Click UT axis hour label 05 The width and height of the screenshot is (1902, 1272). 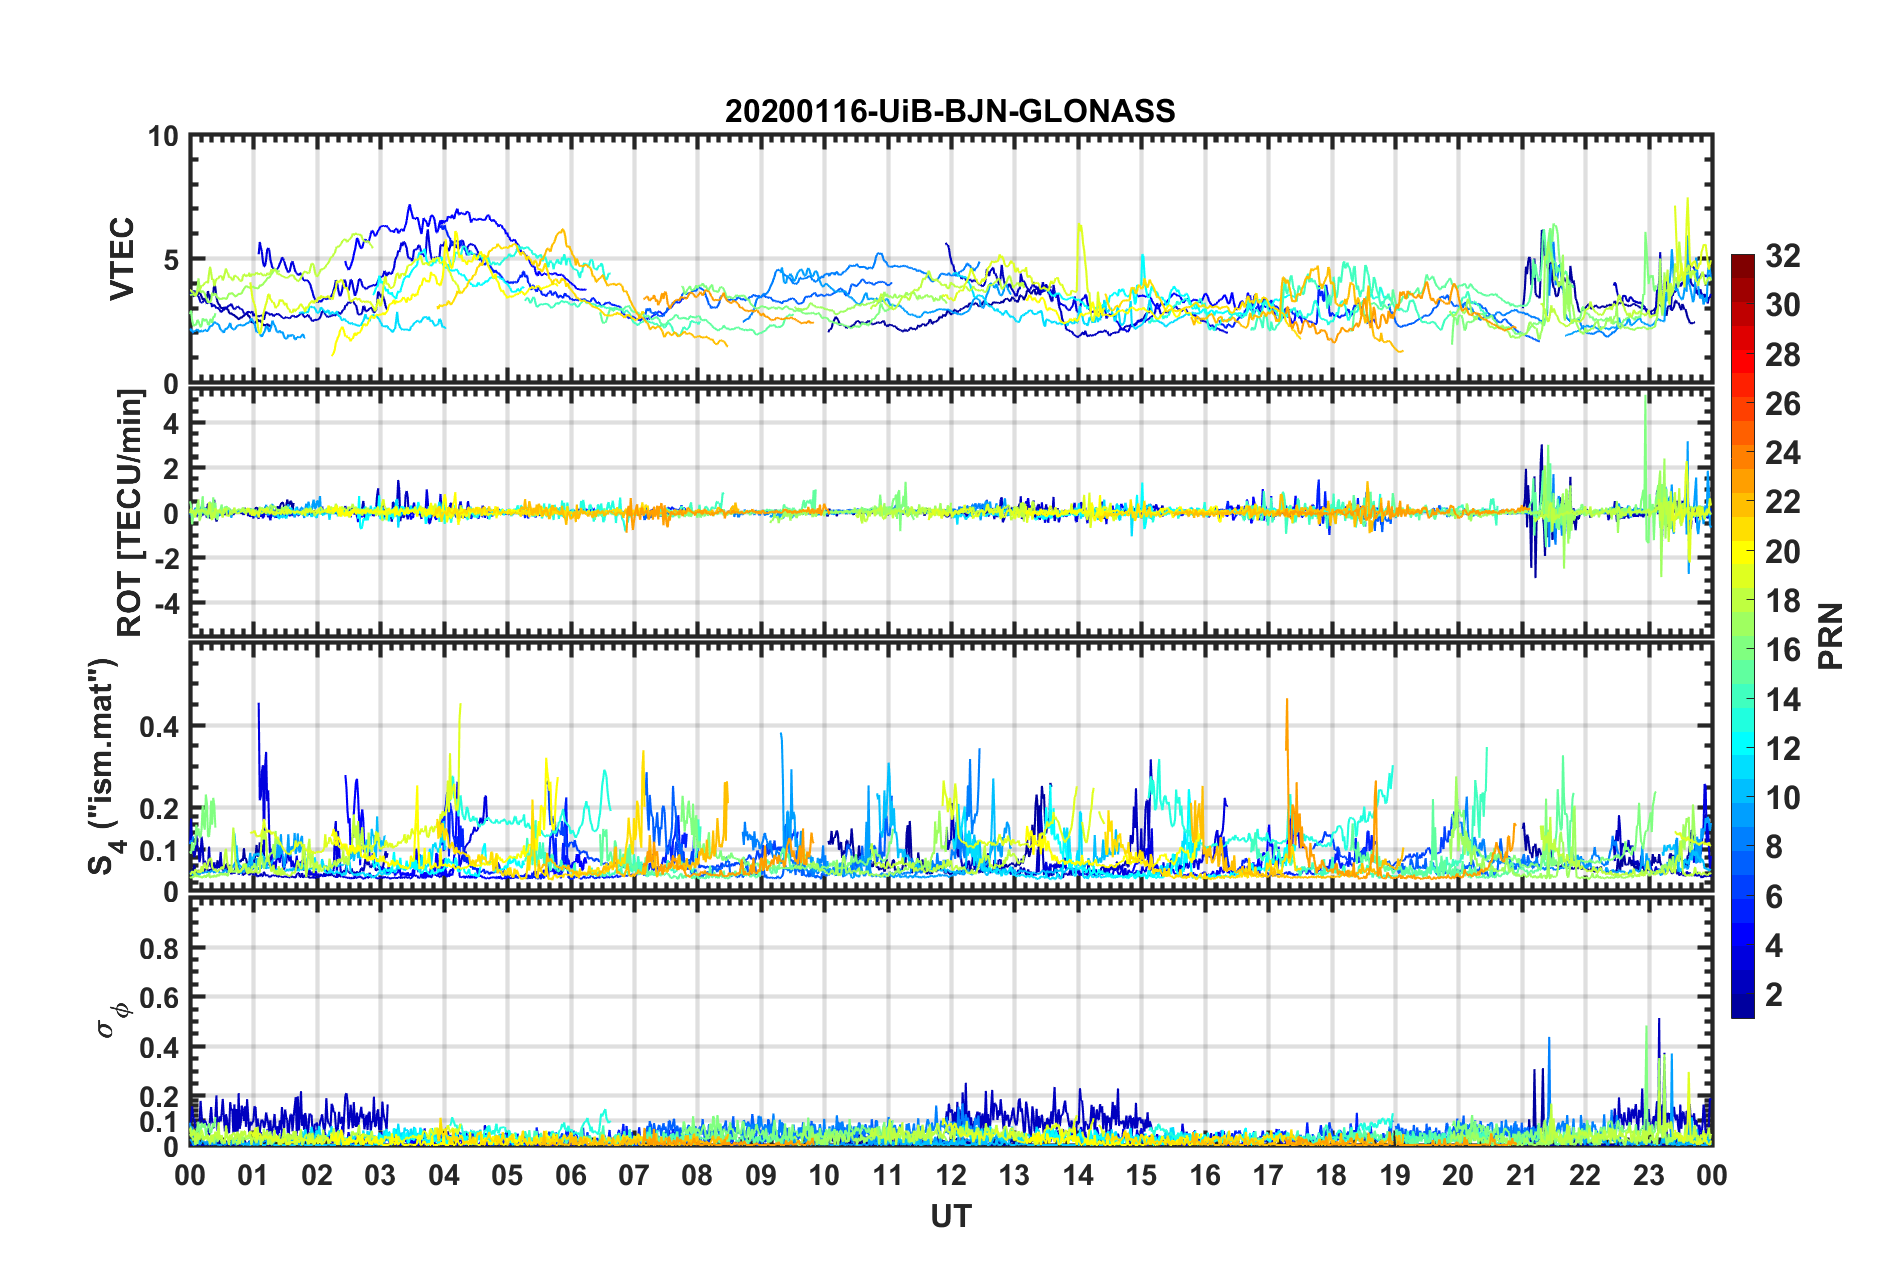(507, 1176)
